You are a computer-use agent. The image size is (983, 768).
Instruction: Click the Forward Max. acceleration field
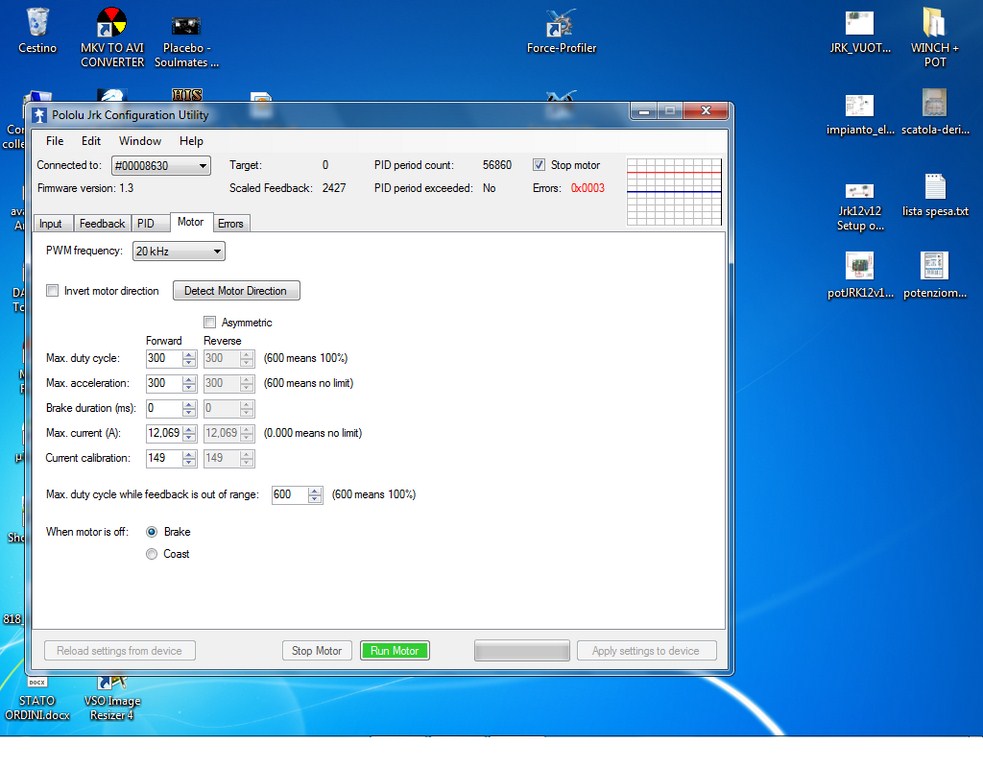click(x=164, y=384)
